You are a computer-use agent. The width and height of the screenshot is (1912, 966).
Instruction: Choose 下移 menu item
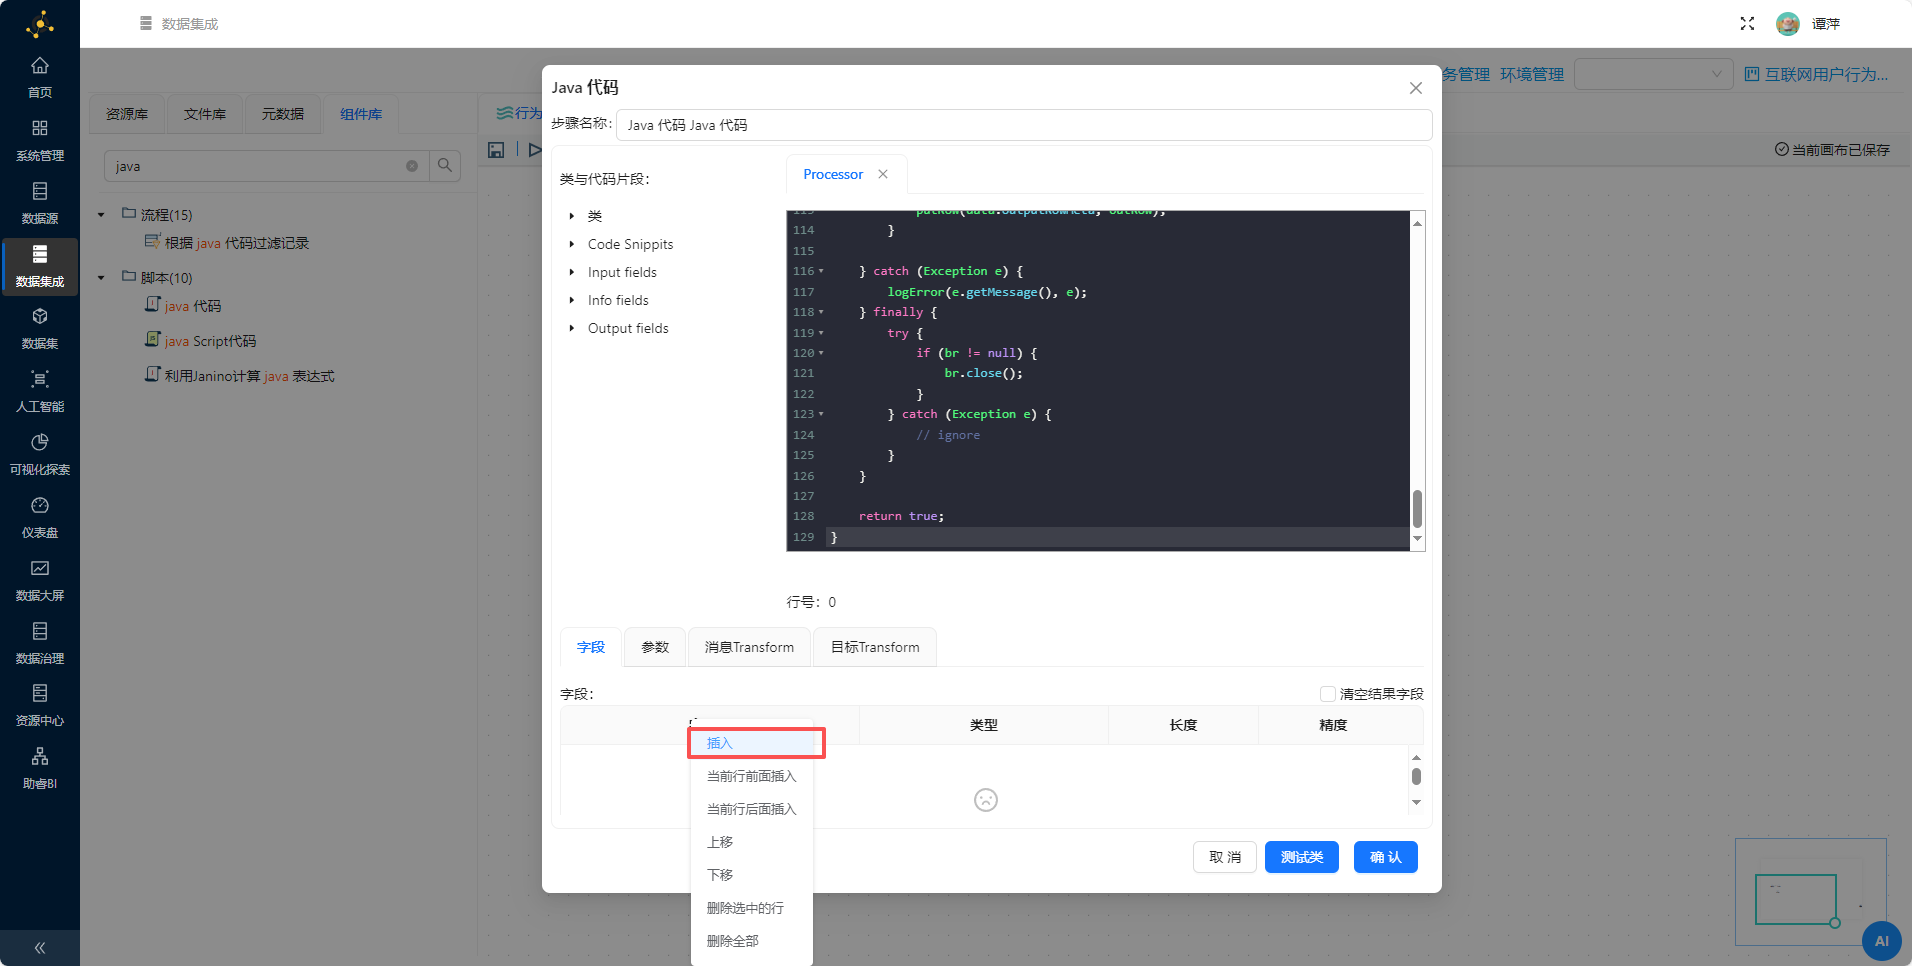(752, 875)
